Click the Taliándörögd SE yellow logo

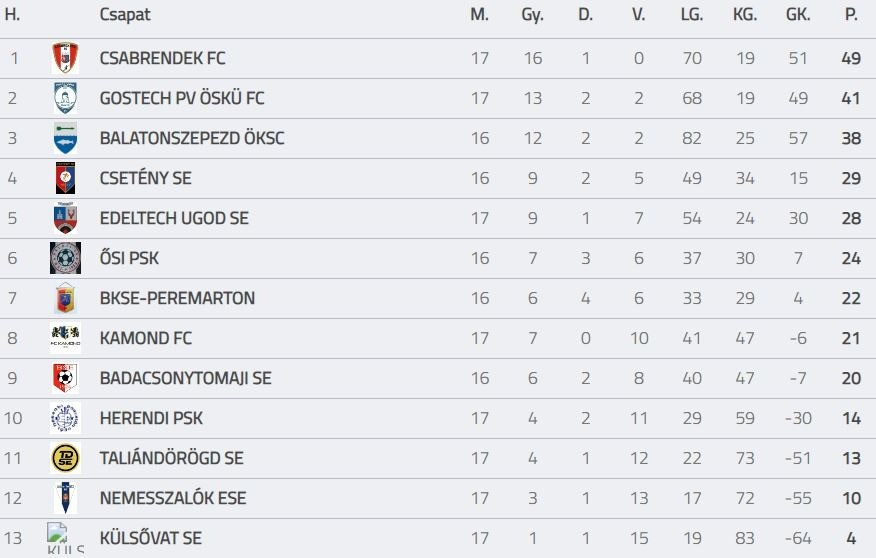tap(65, 458)
